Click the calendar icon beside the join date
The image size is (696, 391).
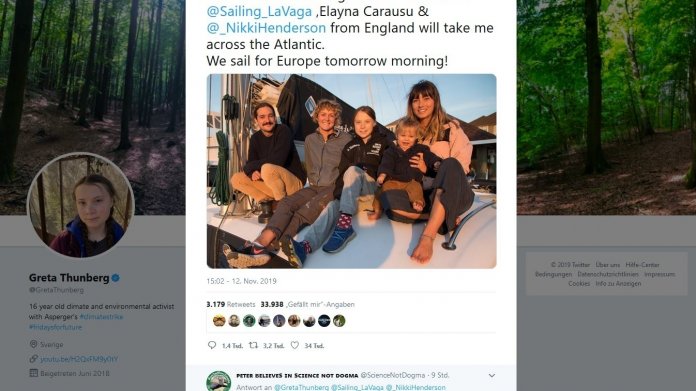(x=33, y=373)
